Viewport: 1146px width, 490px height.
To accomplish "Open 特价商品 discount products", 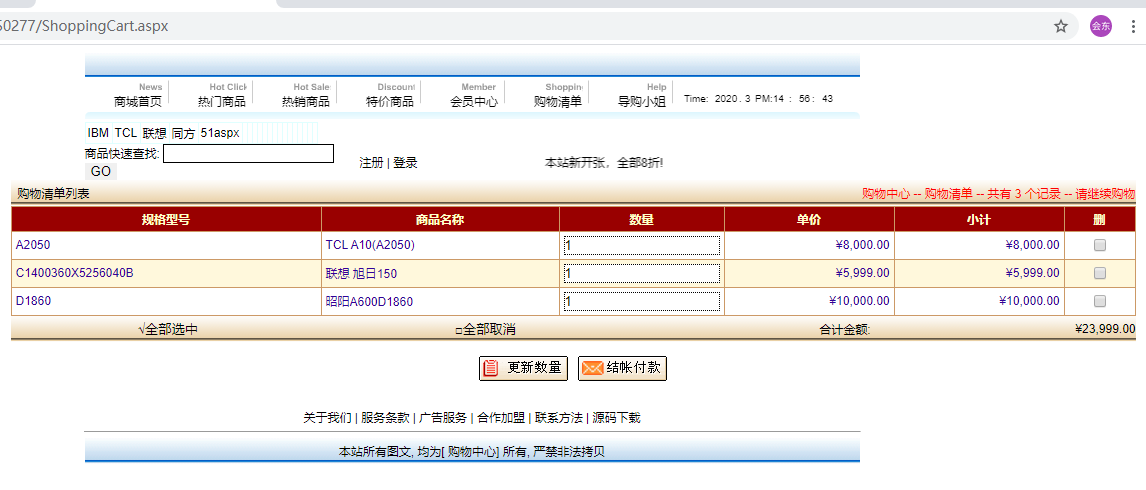I will tap(390, 102).
